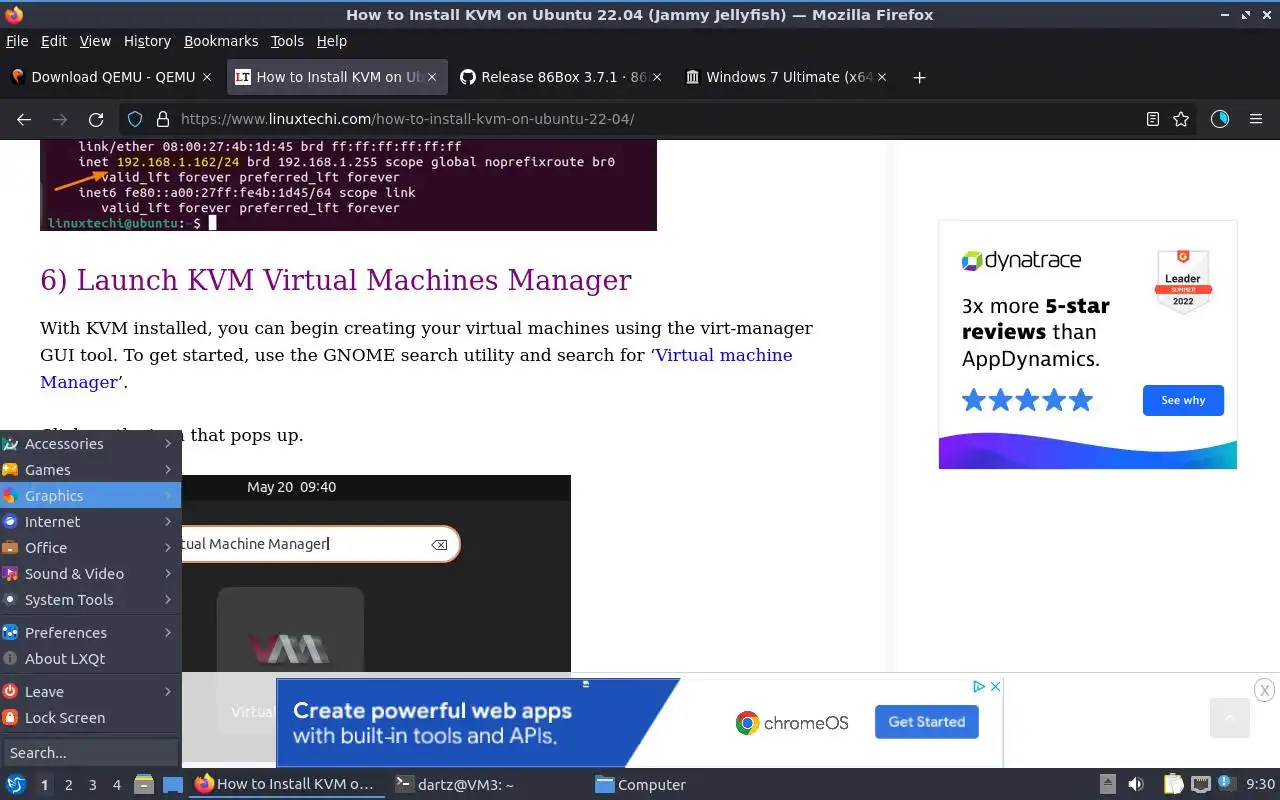Image resolution: width=1280 pixels, height=800 pixels.
Task: Open the Firefox hamburger application menu
Action: (1256, 119)
